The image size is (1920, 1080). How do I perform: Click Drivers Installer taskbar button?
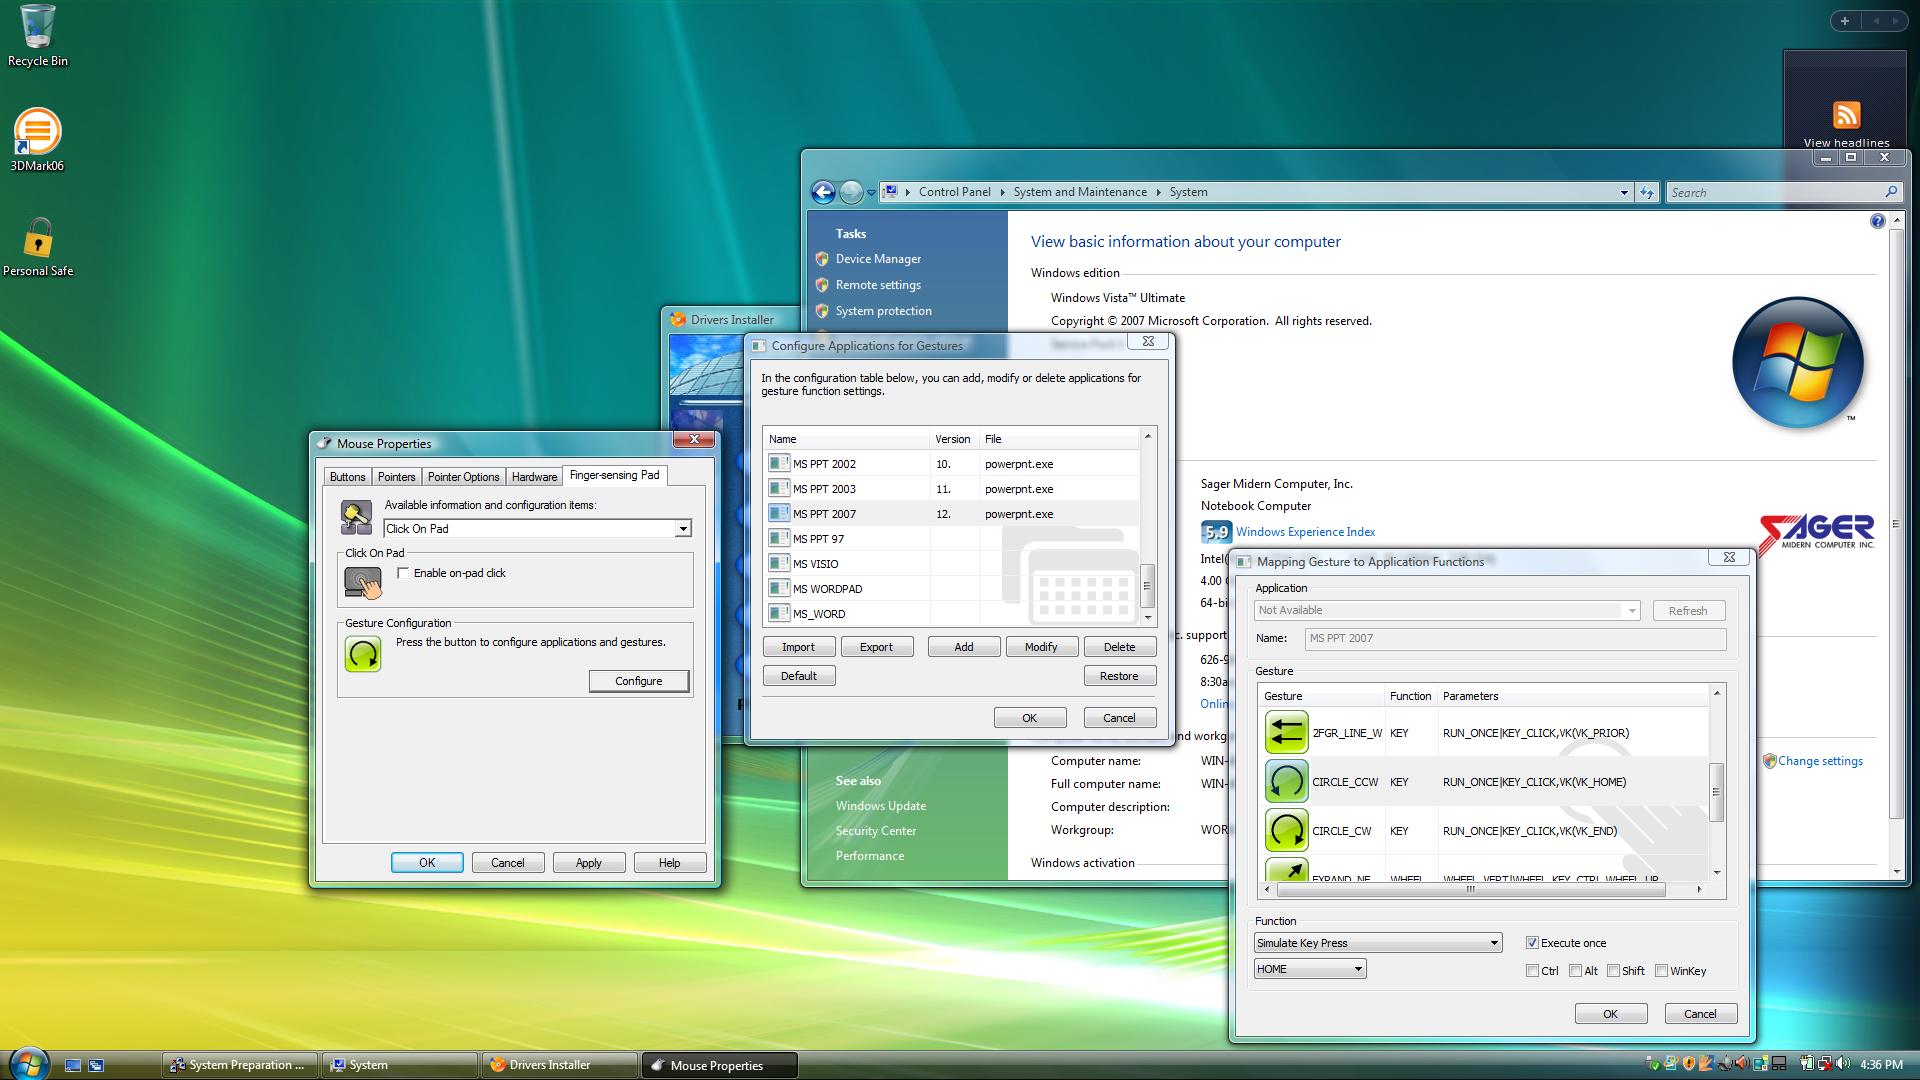tap(560, 1065)
